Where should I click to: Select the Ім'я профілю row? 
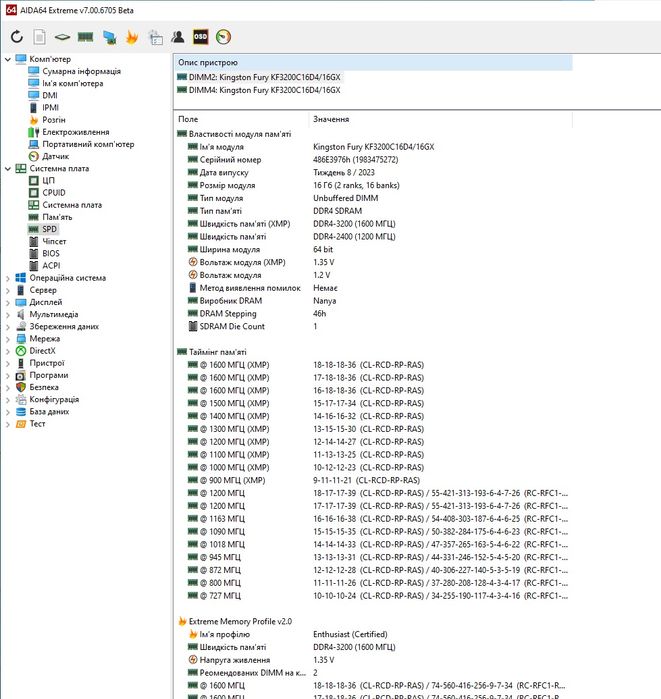[372, 634]
